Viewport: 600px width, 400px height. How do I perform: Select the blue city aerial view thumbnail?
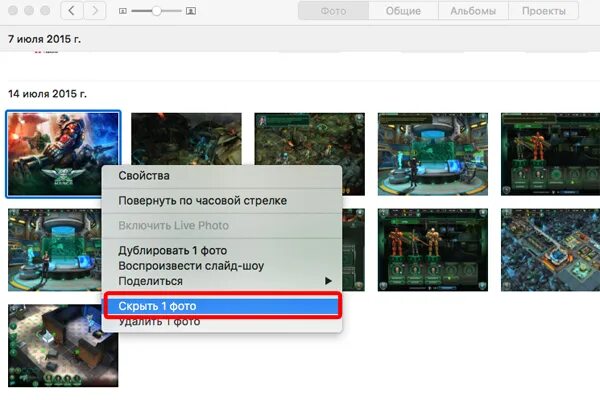click(x=550, y=250)
